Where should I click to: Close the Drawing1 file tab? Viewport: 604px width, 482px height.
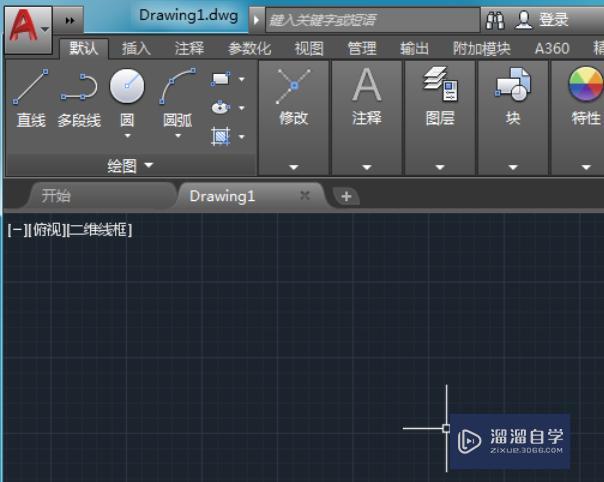(305, 196)
